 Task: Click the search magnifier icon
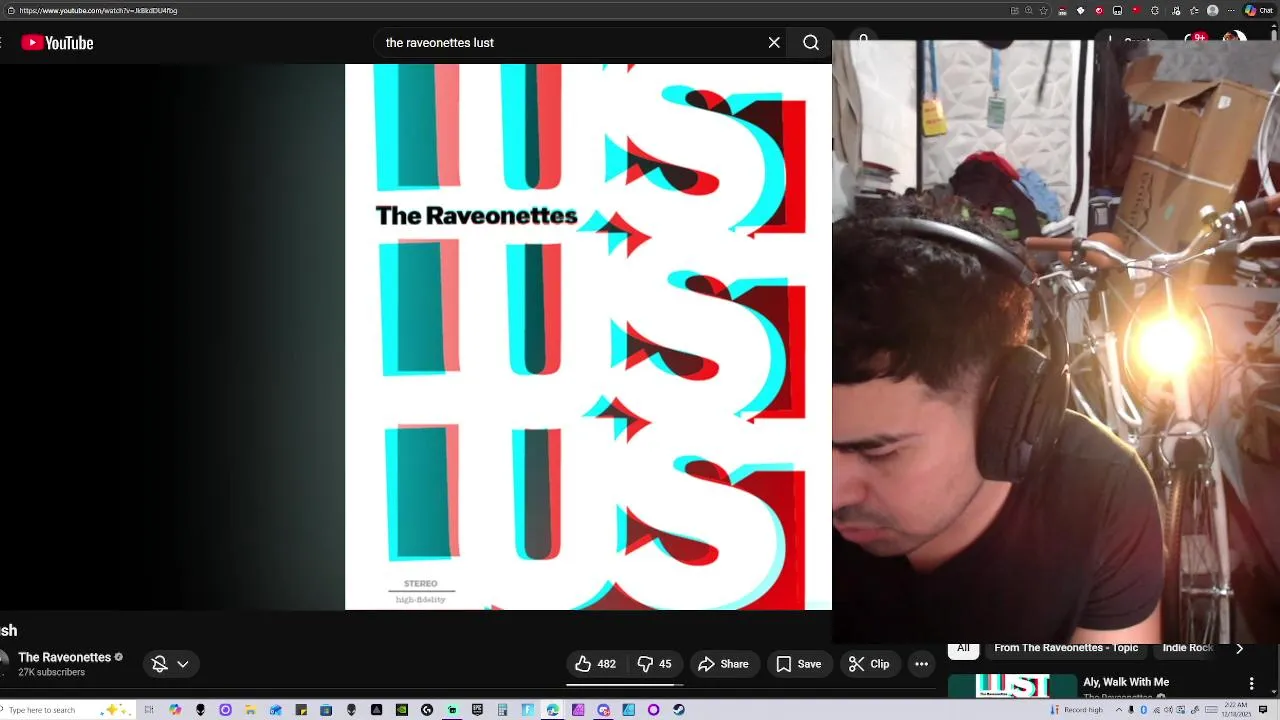811,43
